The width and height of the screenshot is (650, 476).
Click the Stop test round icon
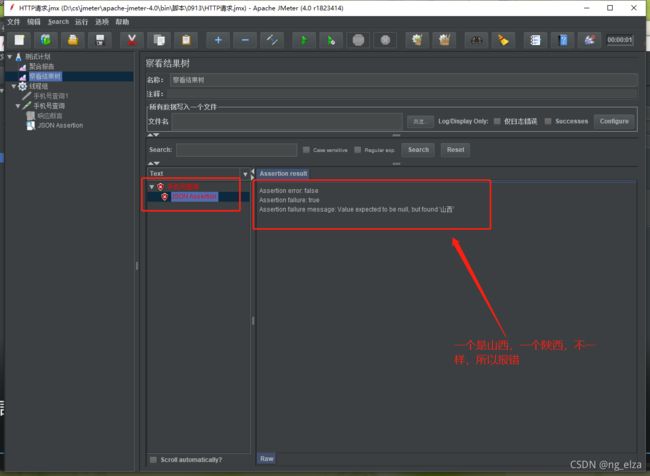coord(358,40)
